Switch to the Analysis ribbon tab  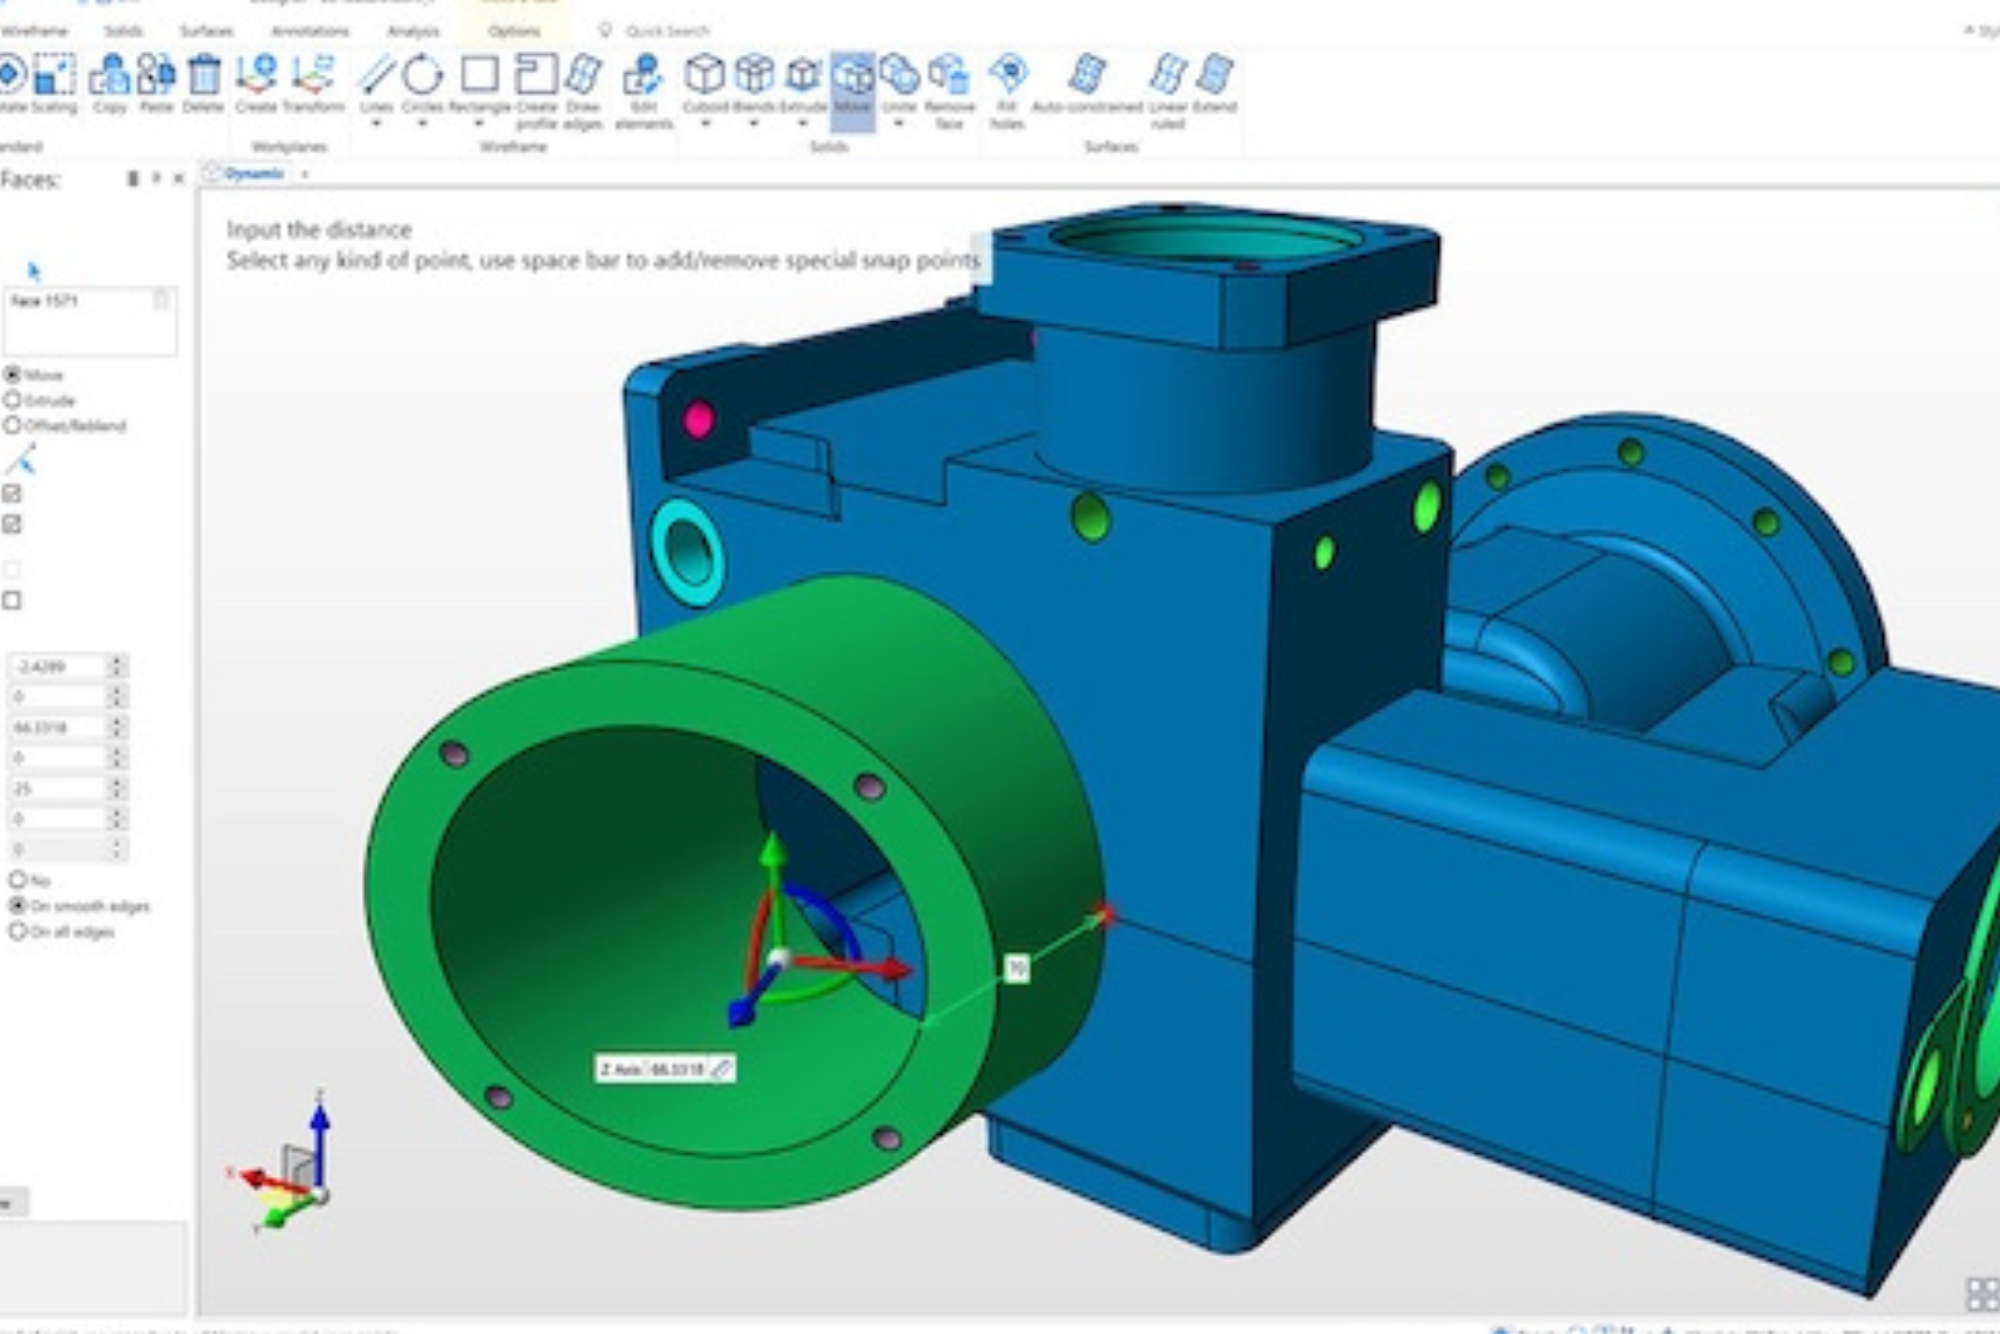pyautogui.click(x=413, y=31)
